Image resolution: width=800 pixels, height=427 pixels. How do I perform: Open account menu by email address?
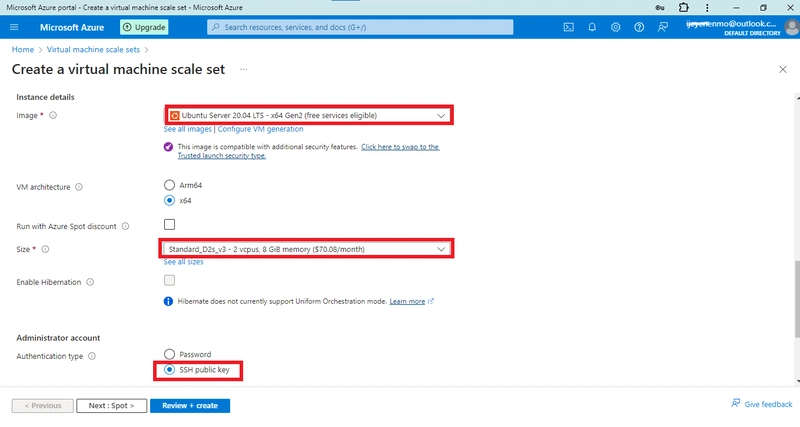[733, 24]
